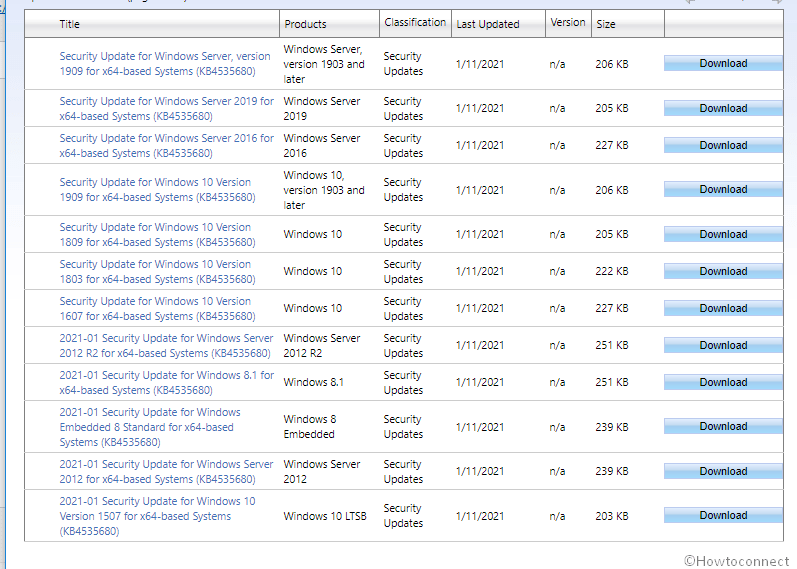Select 'Windows 8.1' product cell
This screenshot has width=797, height=569.
(x=314, y=382)
